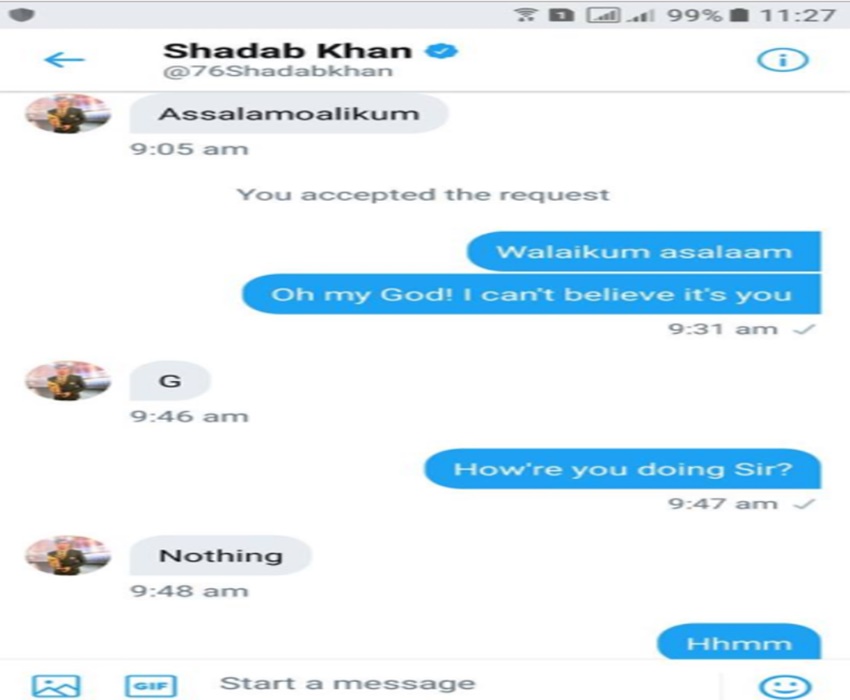Tap avatar beside the Nothing message
Image resolution: width=850 pixels, height=700 pixels.
68,555
